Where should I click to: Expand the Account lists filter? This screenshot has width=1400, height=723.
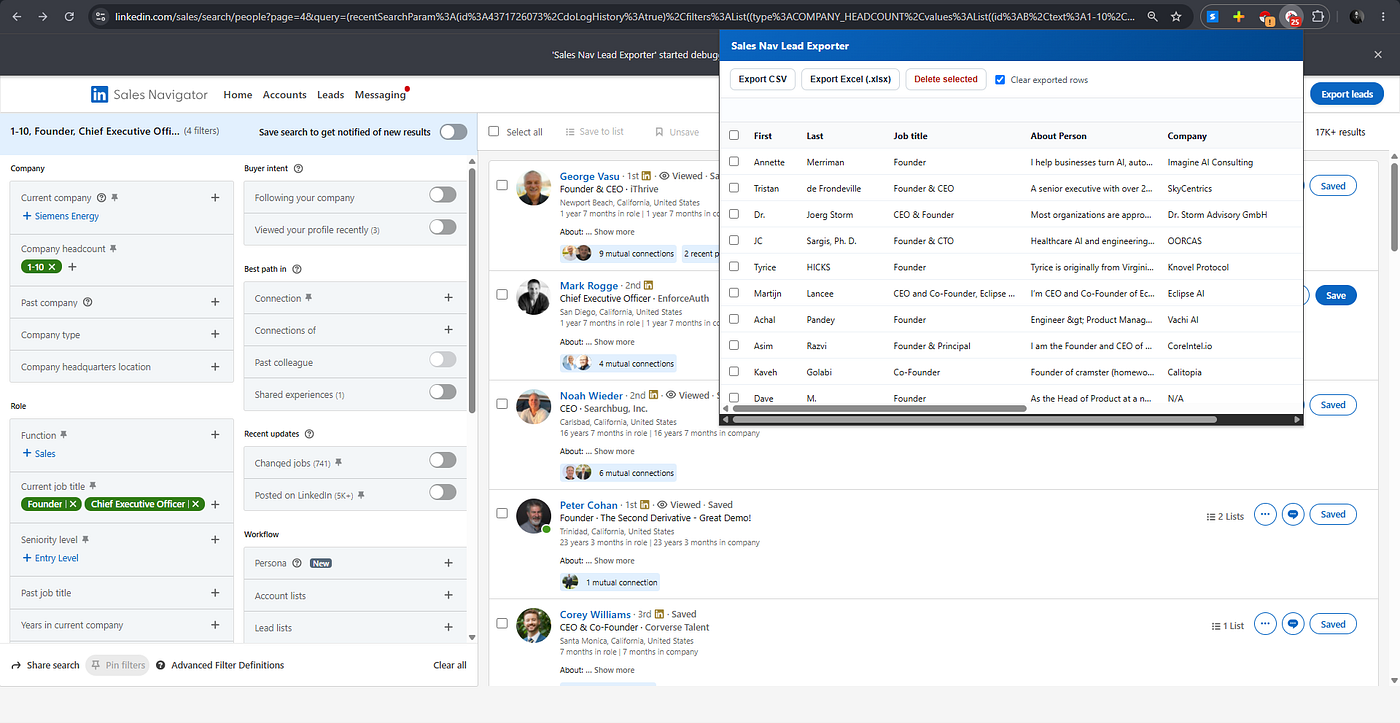click(x=448, y=595)
